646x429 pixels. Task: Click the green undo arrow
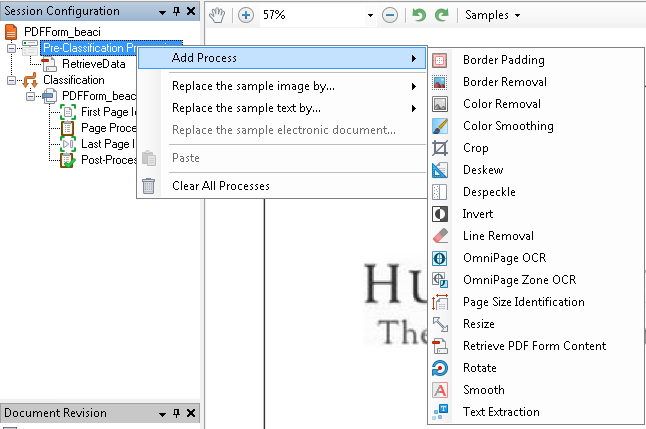[419, 16]
